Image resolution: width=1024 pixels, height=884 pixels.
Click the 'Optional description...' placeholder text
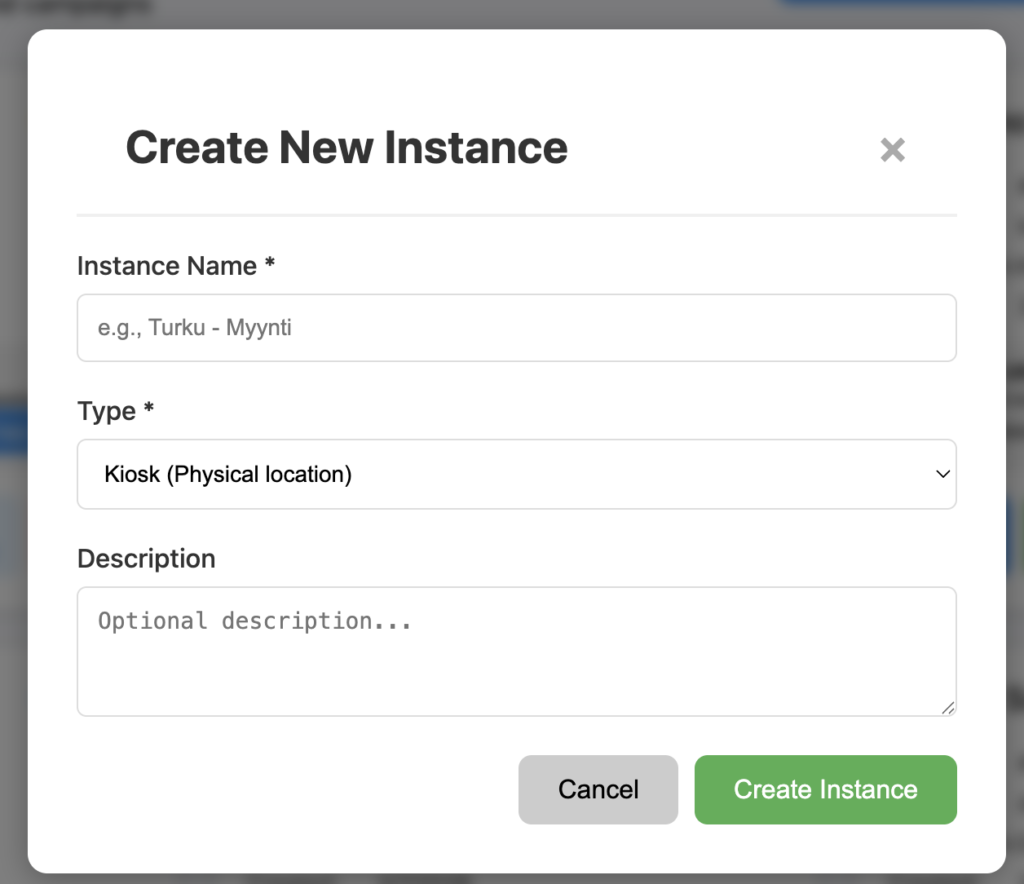pos(255,621)
